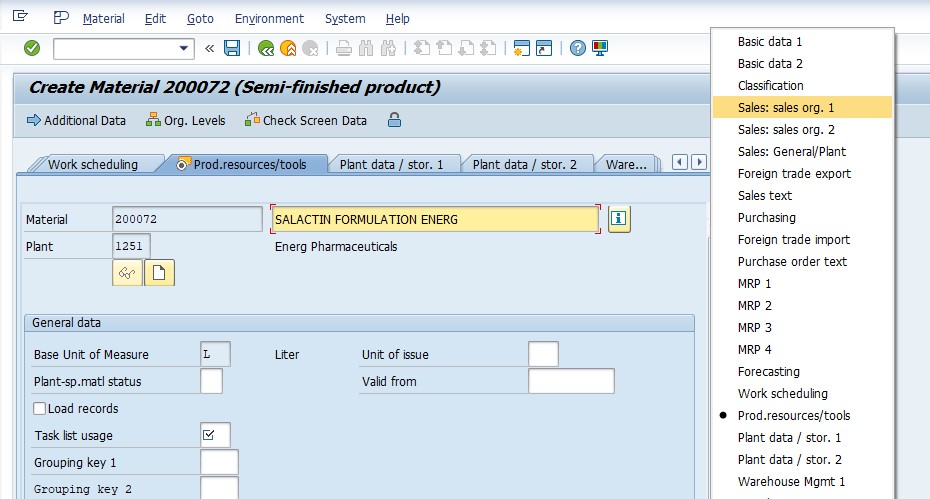Viewport: 930px width, 499px height.
Task: Click the Generate Shortcut icon
Action: [544, 48]
